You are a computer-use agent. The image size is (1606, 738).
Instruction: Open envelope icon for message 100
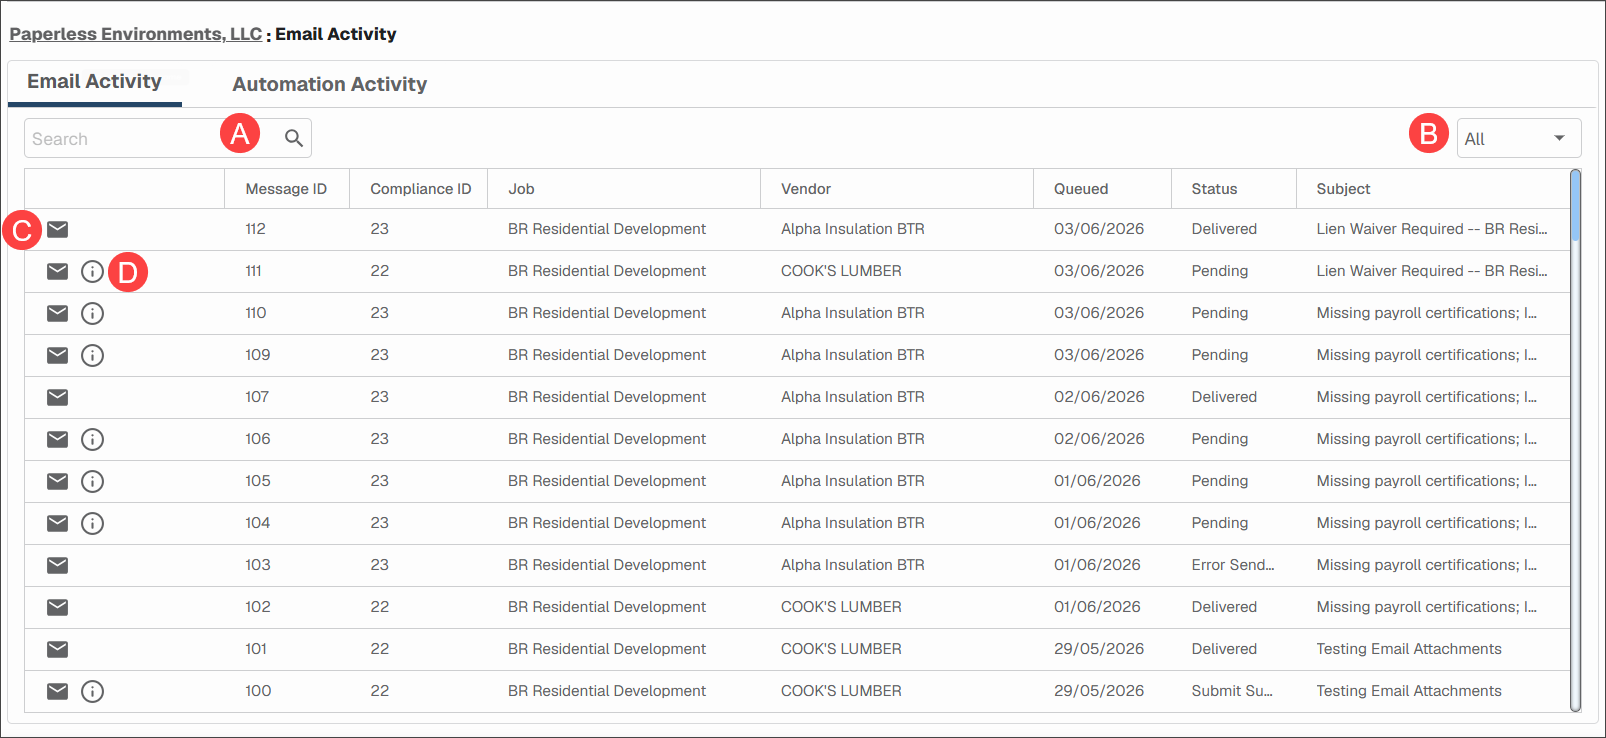(58, 691)
